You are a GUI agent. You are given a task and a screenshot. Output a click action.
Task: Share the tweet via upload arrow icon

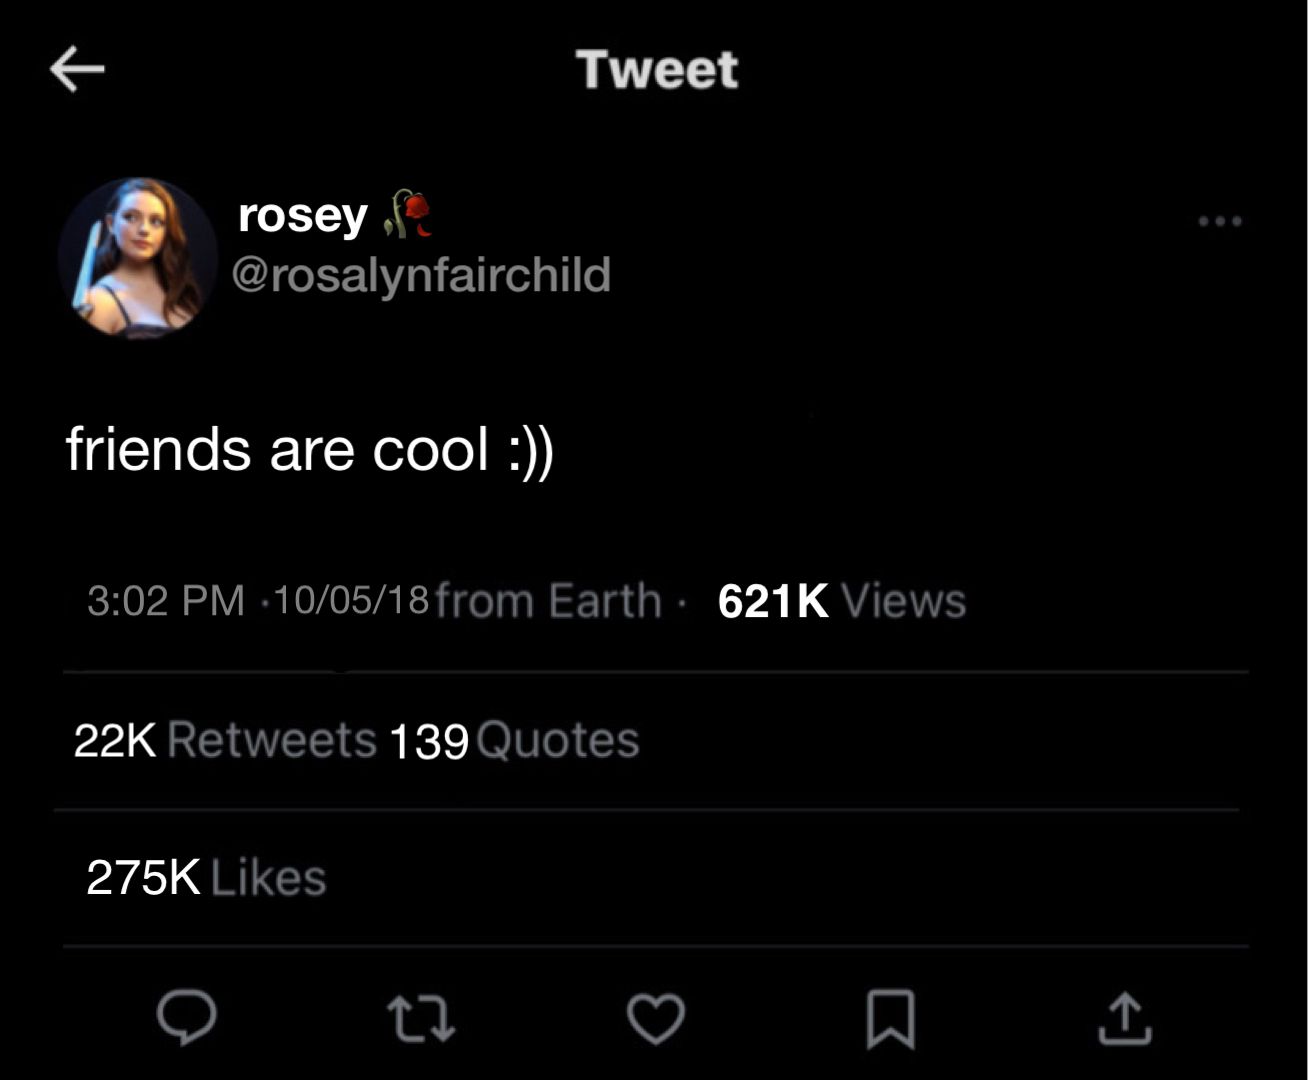click(x=1125, y=1018)
